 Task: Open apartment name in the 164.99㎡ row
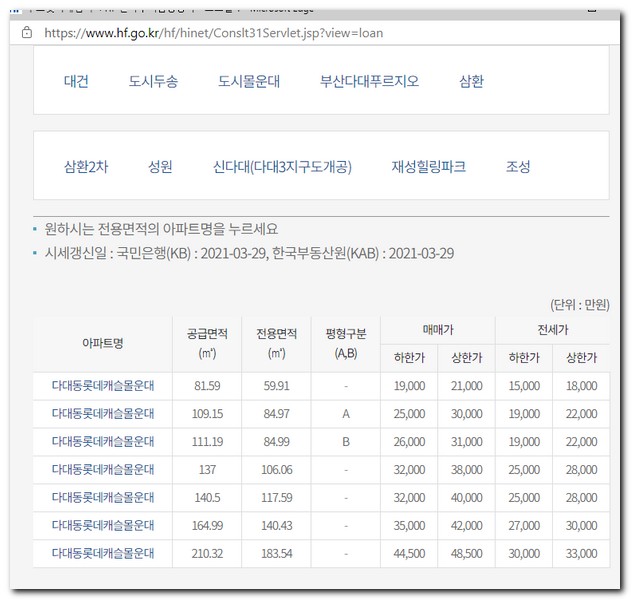click(x=103, y=526)
